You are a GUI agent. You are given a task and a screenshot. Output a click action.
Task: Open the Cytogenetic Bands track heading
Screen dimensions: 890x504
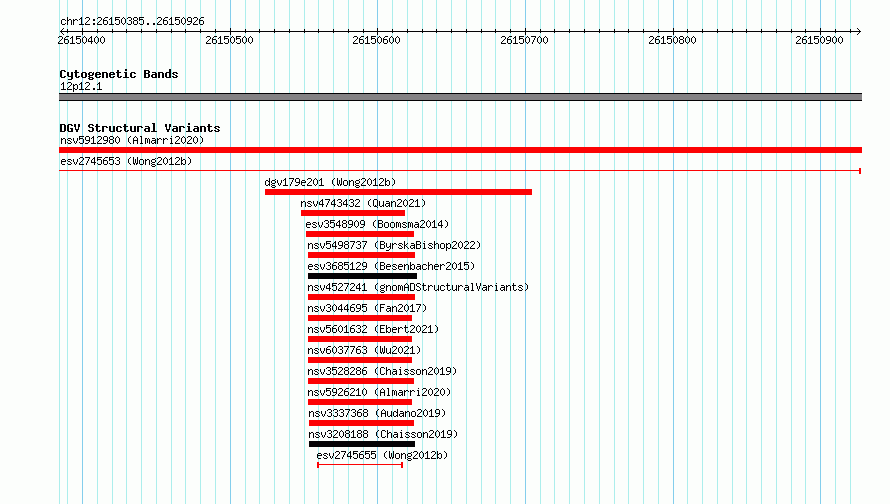119,74
